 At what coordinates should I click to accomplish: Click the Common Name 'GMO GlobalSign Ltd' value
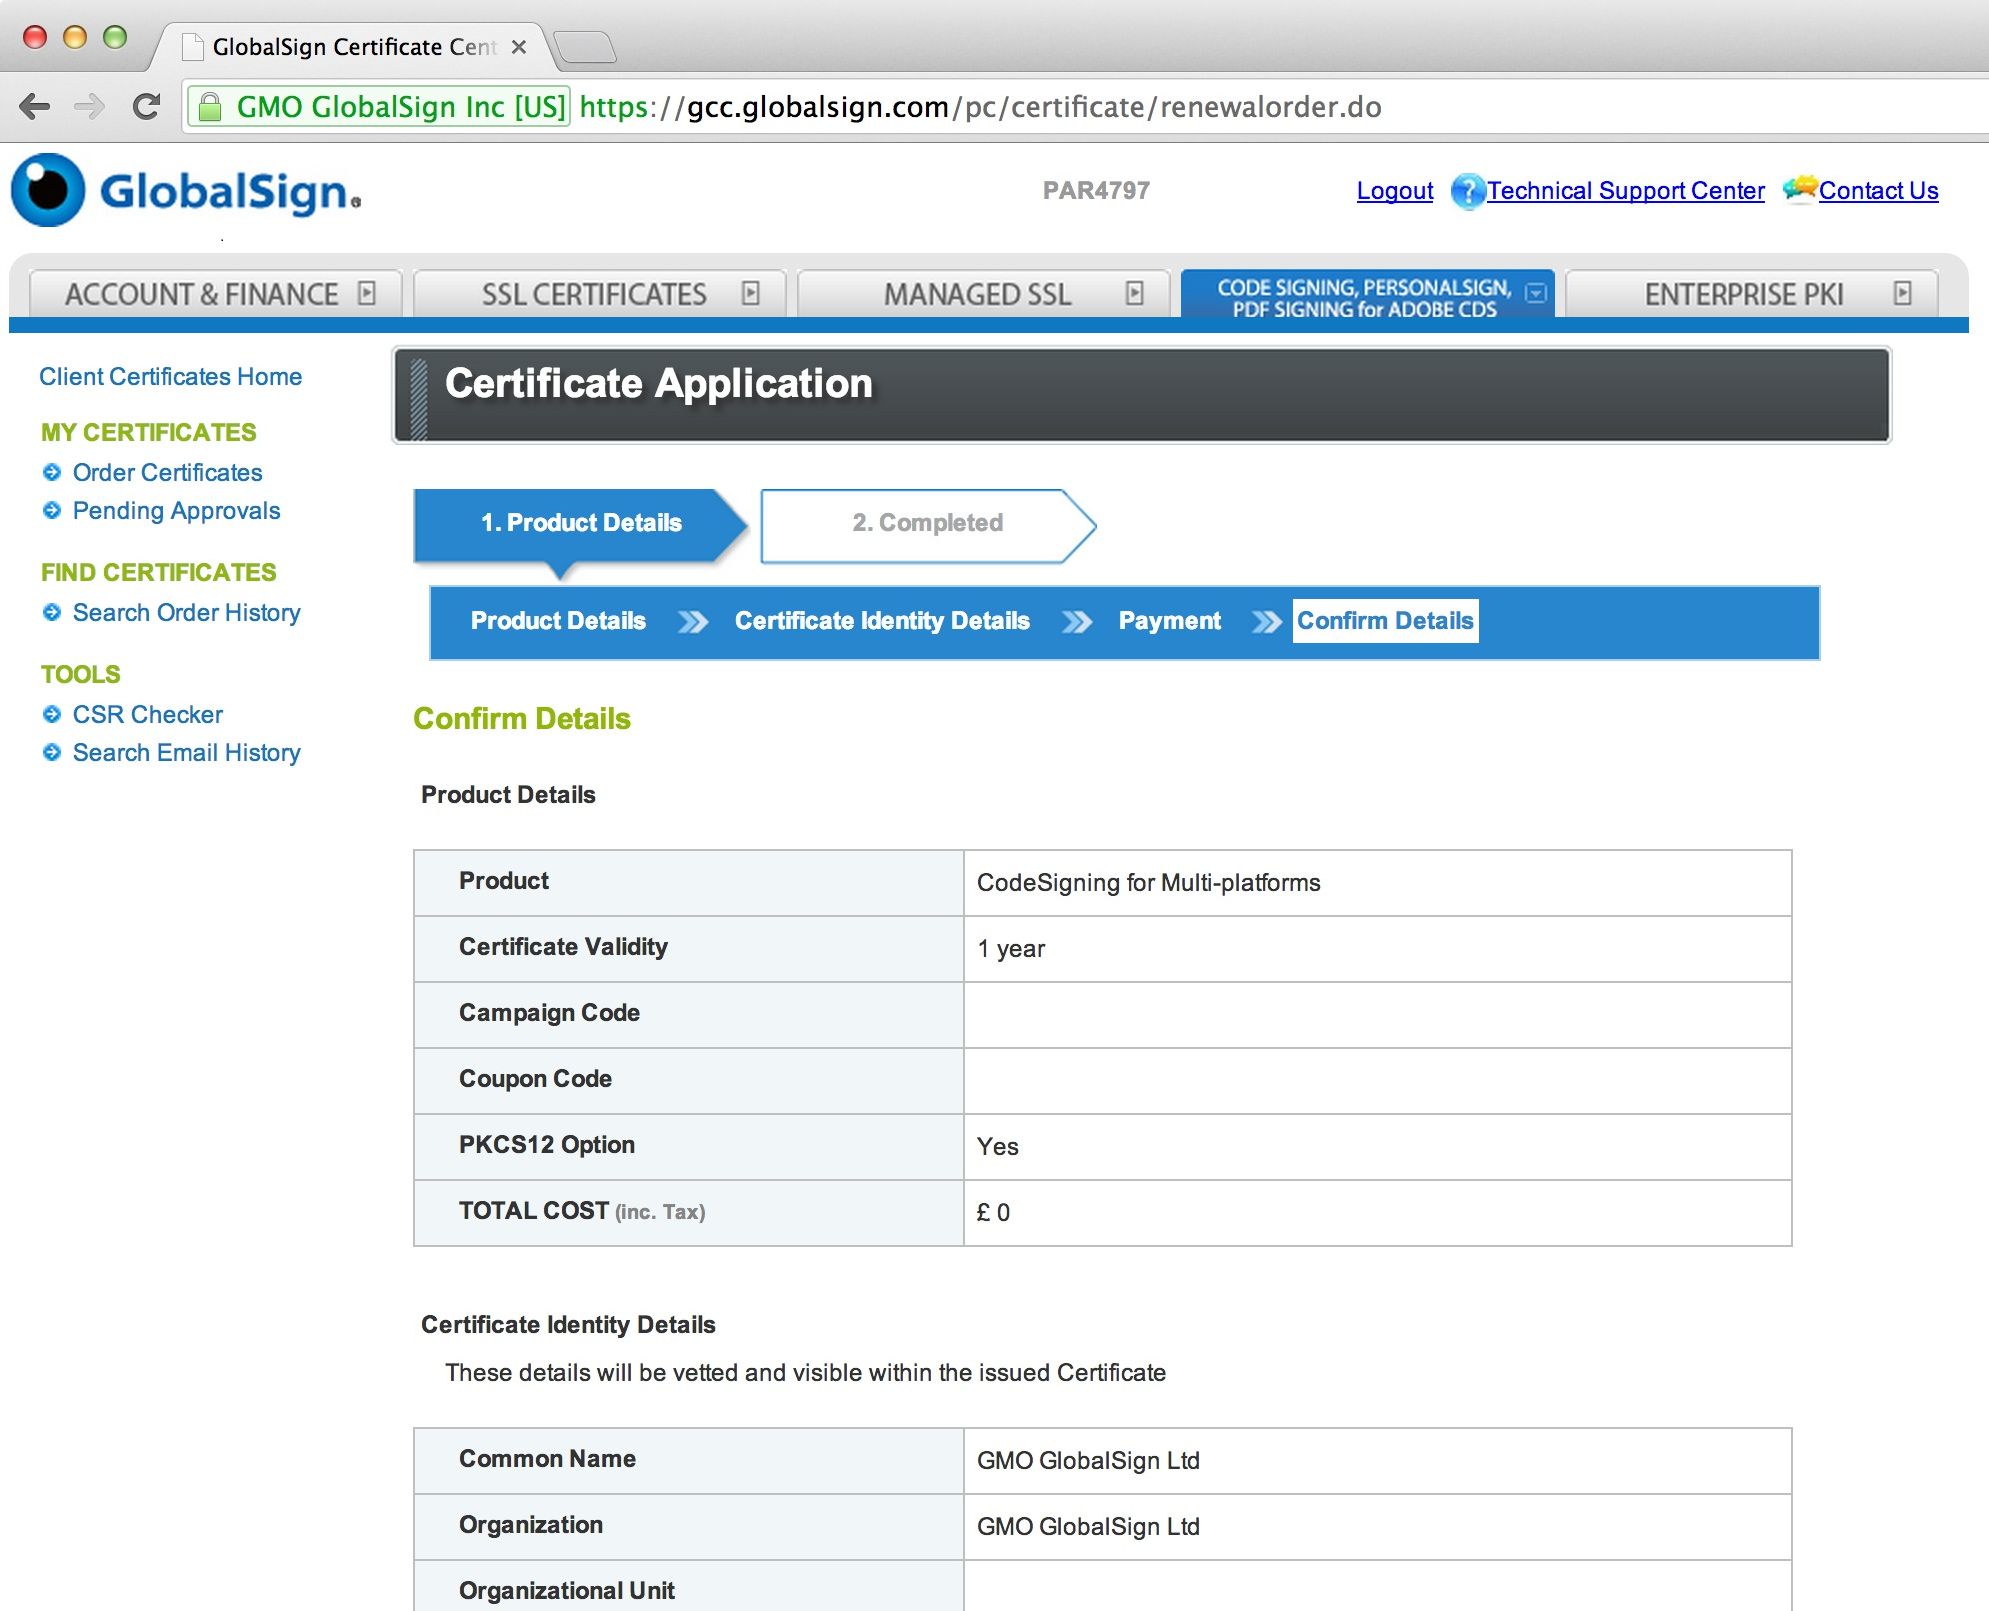(x=1088, y=1461)
